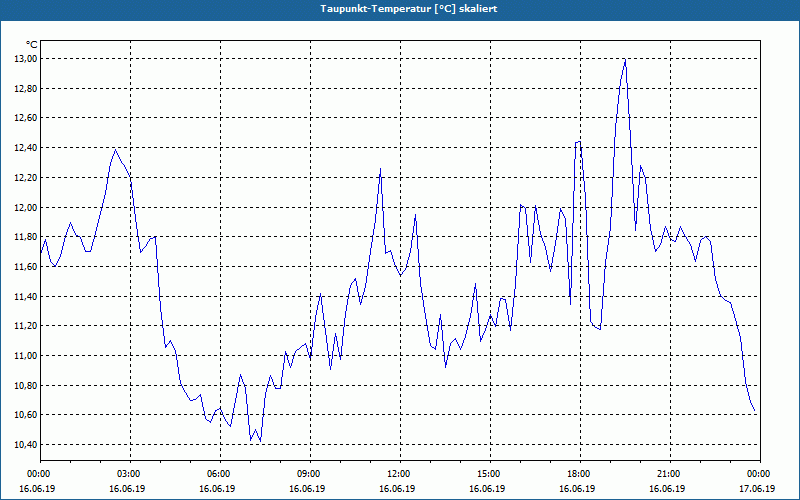Screen dimensions: 800x500
Task: Click the '°C' unit label above the y-axis
Action: pos(32,45)
